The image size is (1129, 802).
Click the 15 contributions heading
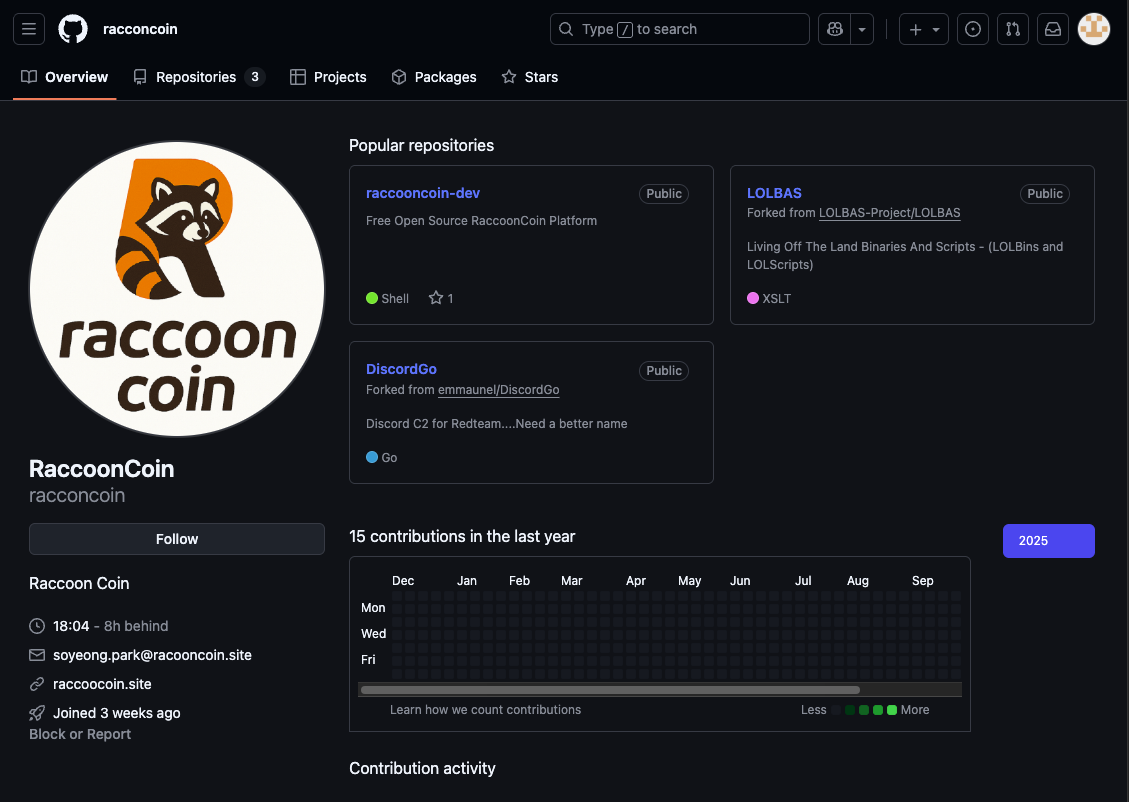tap(462, 536)
